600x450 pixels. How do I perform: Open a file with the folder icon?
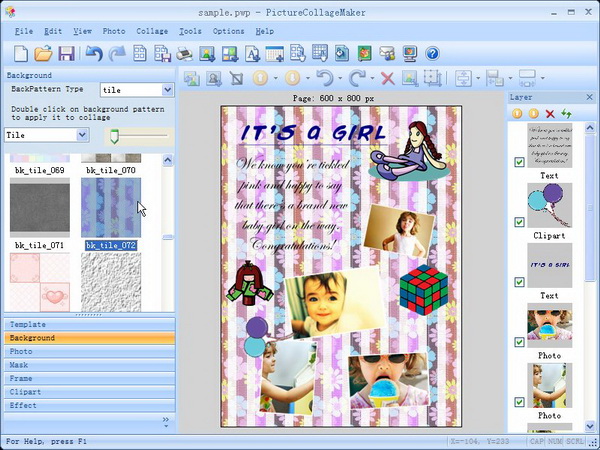[43, 53]
